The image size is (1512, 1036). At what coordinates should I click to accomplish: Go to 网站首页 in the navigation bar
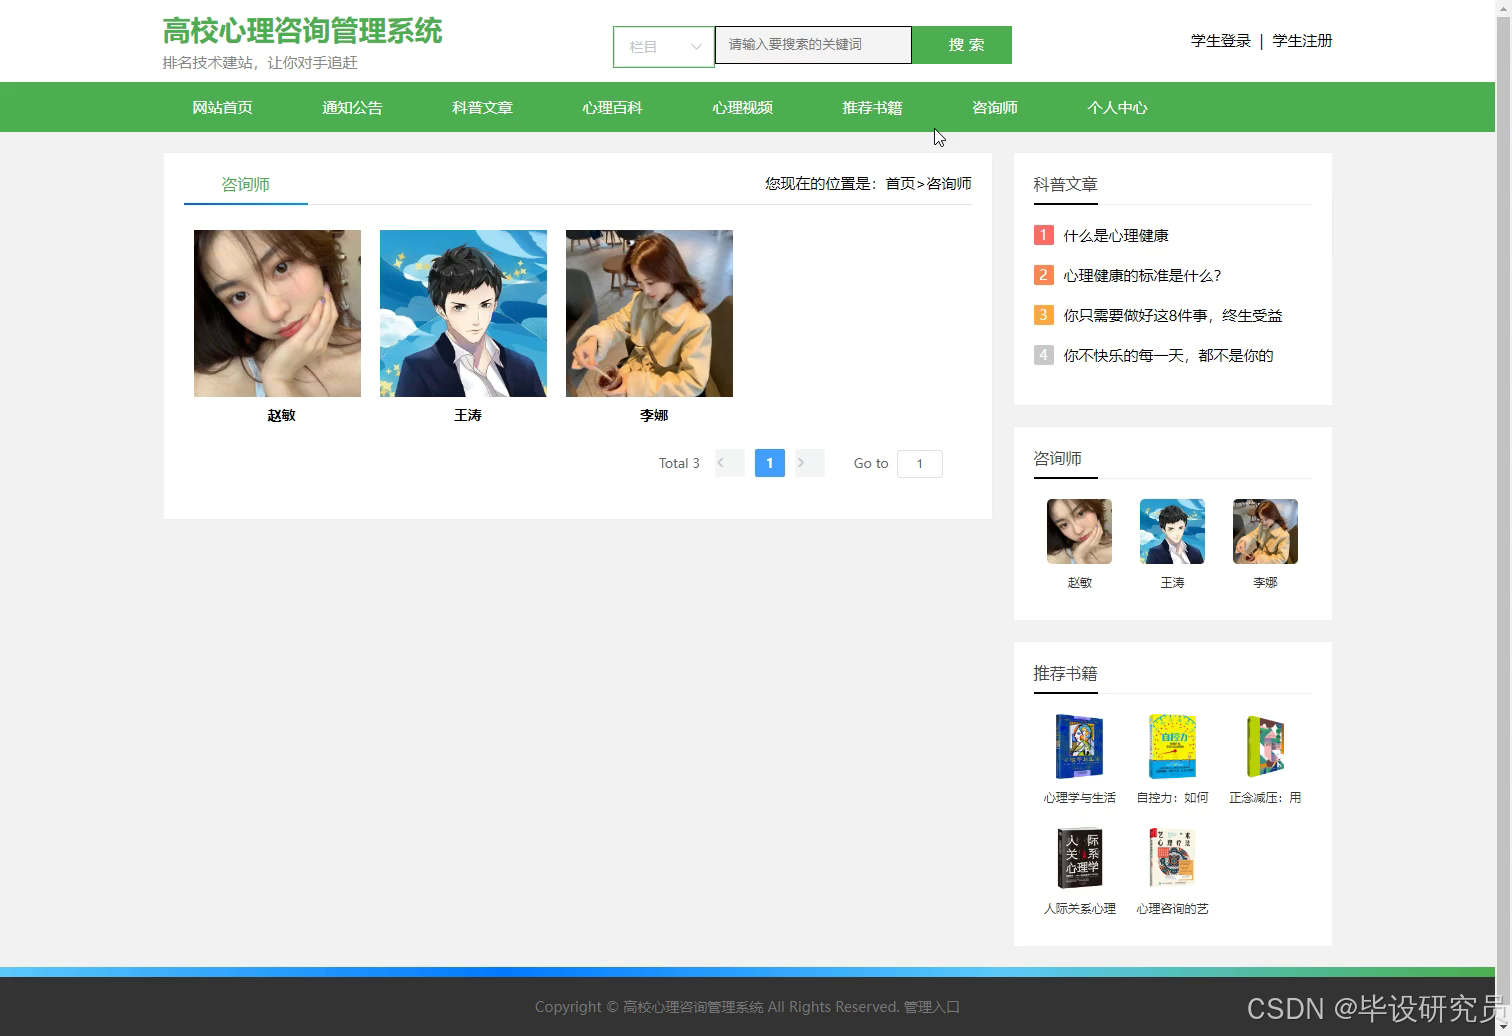click(x=222, y=108)
